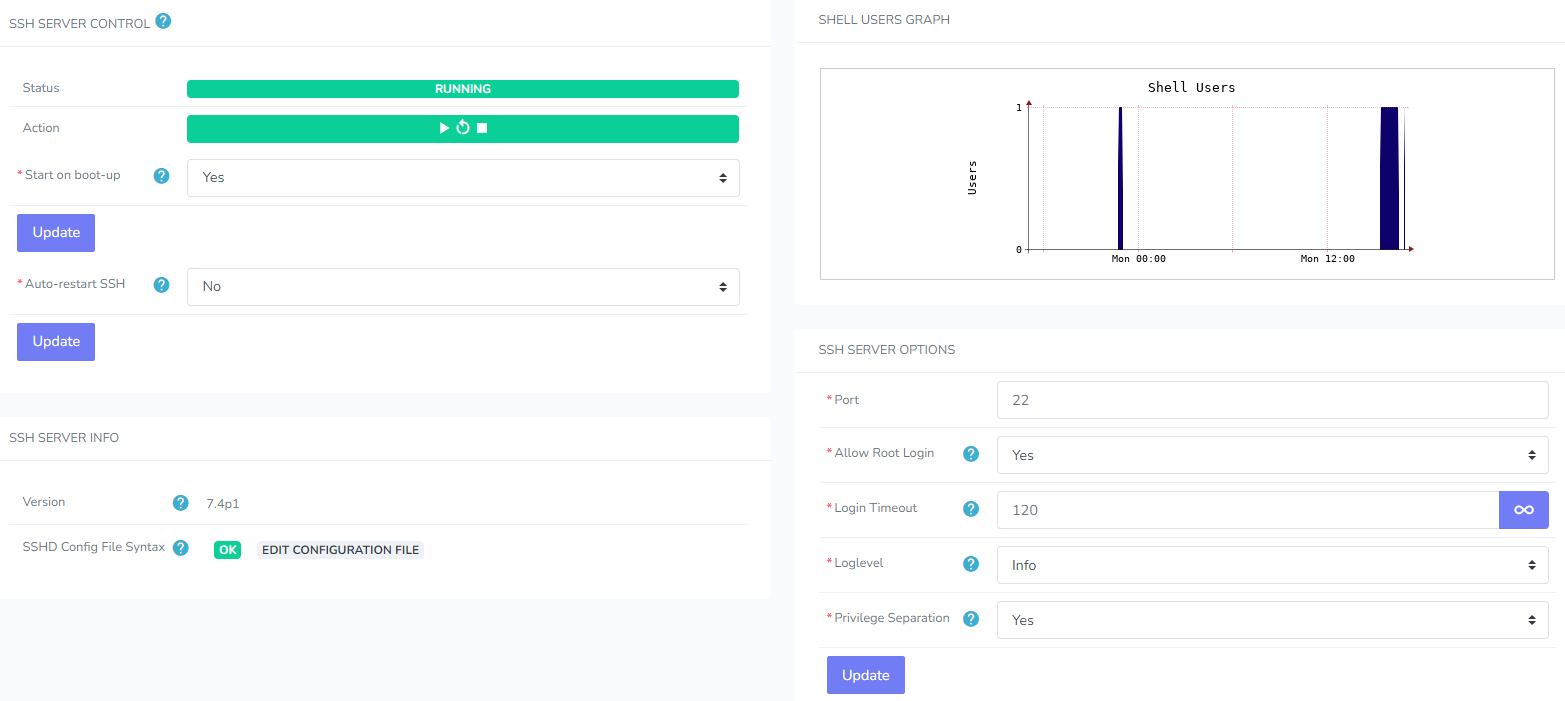1565x701 pixels.
Task: Start the SSH server using the play icon
Action: (x=444, y=128)
